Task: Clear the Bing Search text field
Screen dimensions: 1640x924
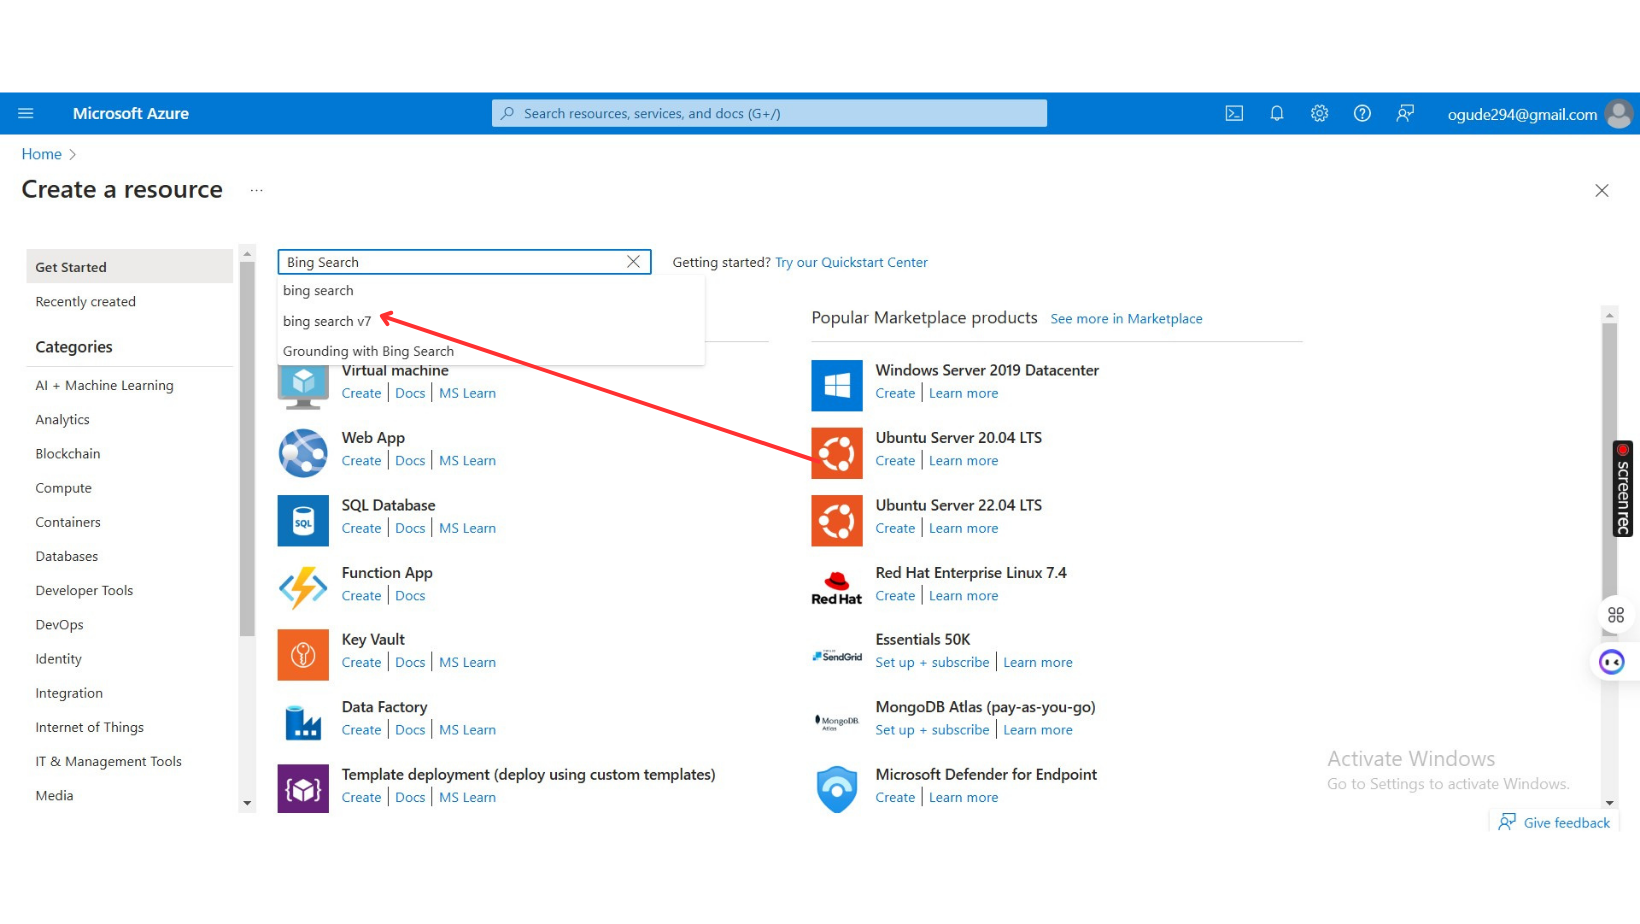Action: (x=633, y=262)
